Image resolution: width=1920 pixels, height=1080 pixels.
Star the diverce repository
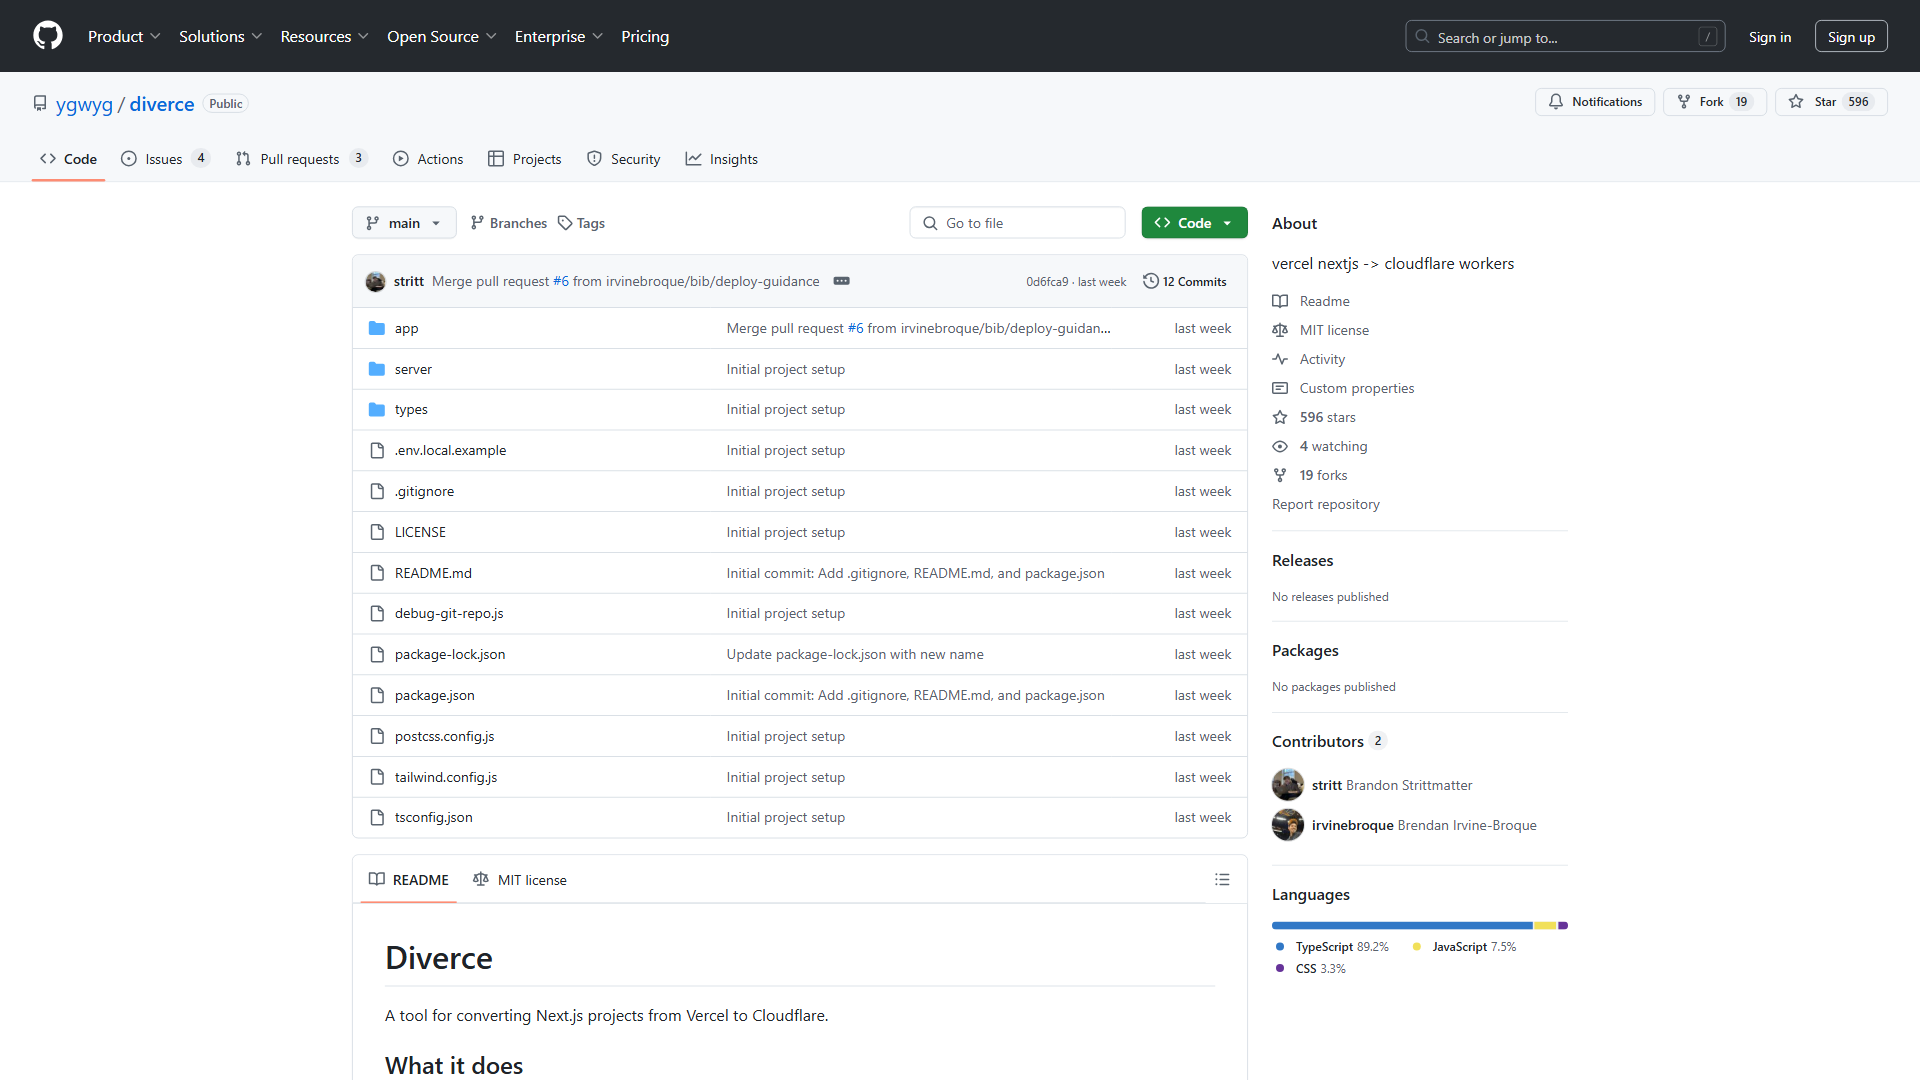(1831, 102)
